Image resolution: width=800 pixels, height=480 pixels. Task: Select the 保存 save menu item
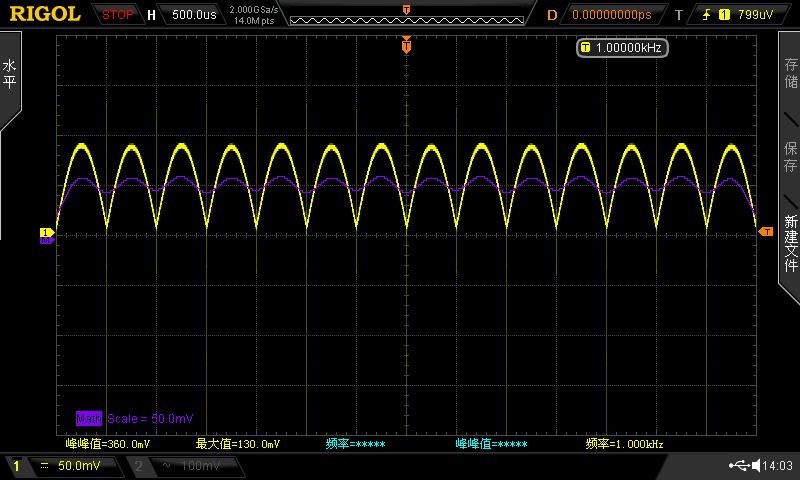point(790,157)
